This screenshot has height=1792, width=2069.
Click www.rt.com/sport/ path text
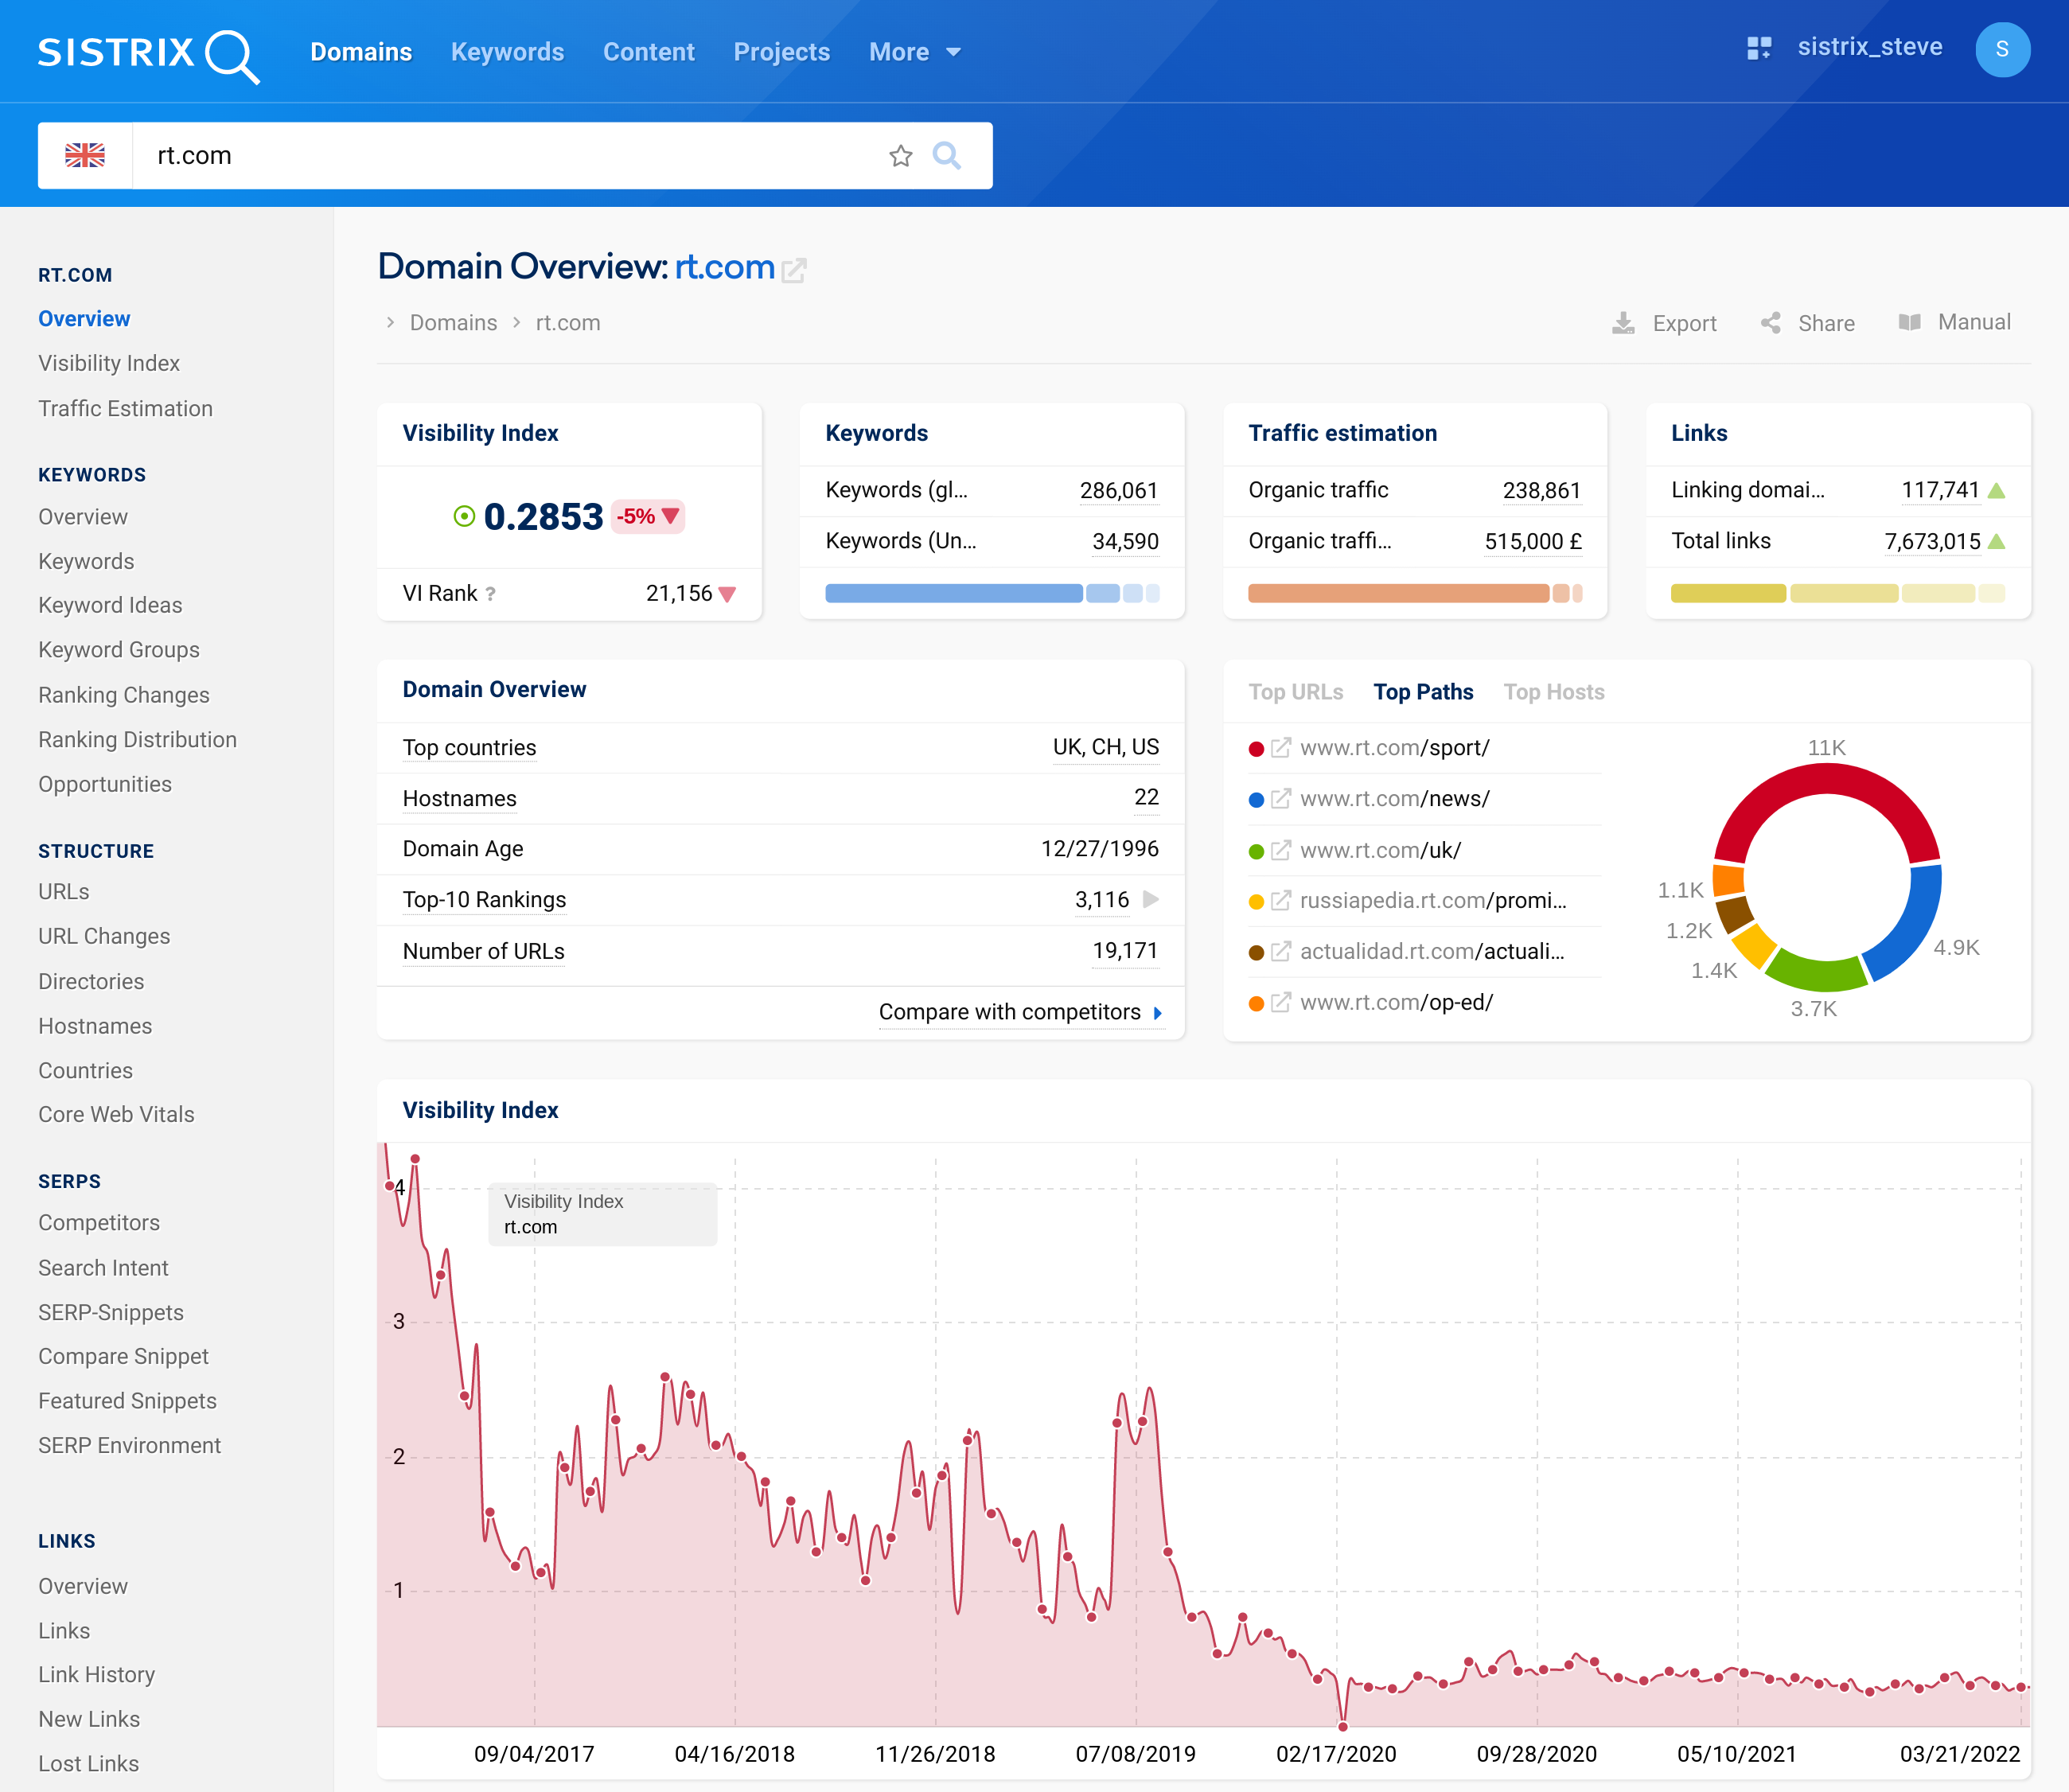(x=1394, y=748)
